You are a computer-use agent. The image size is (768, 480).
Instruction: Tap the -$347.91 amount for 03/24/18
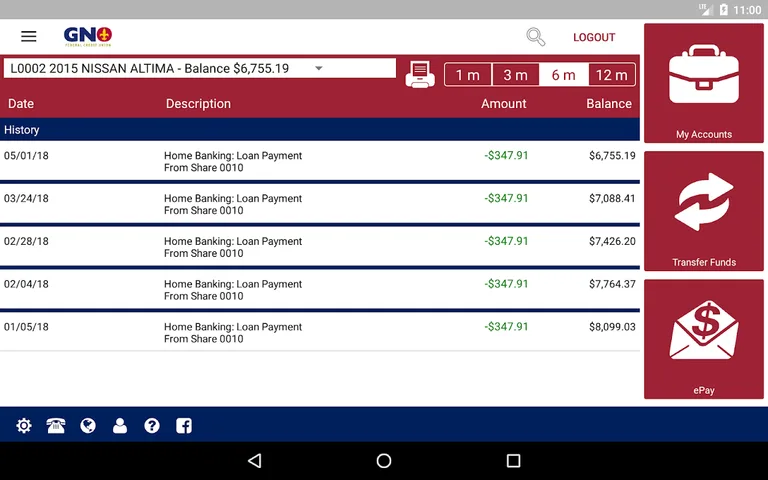[x=506, y=198]
